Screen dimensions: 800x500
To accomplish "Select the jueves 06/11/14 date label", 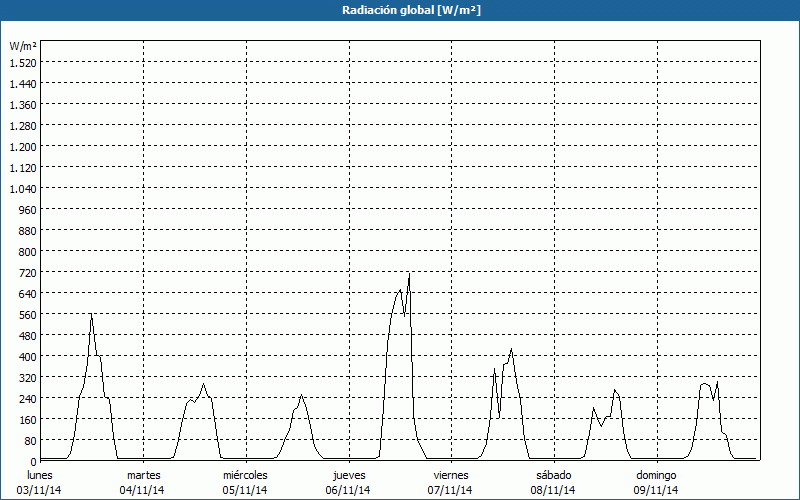I will pyautogui.click(x=348, y=482).
